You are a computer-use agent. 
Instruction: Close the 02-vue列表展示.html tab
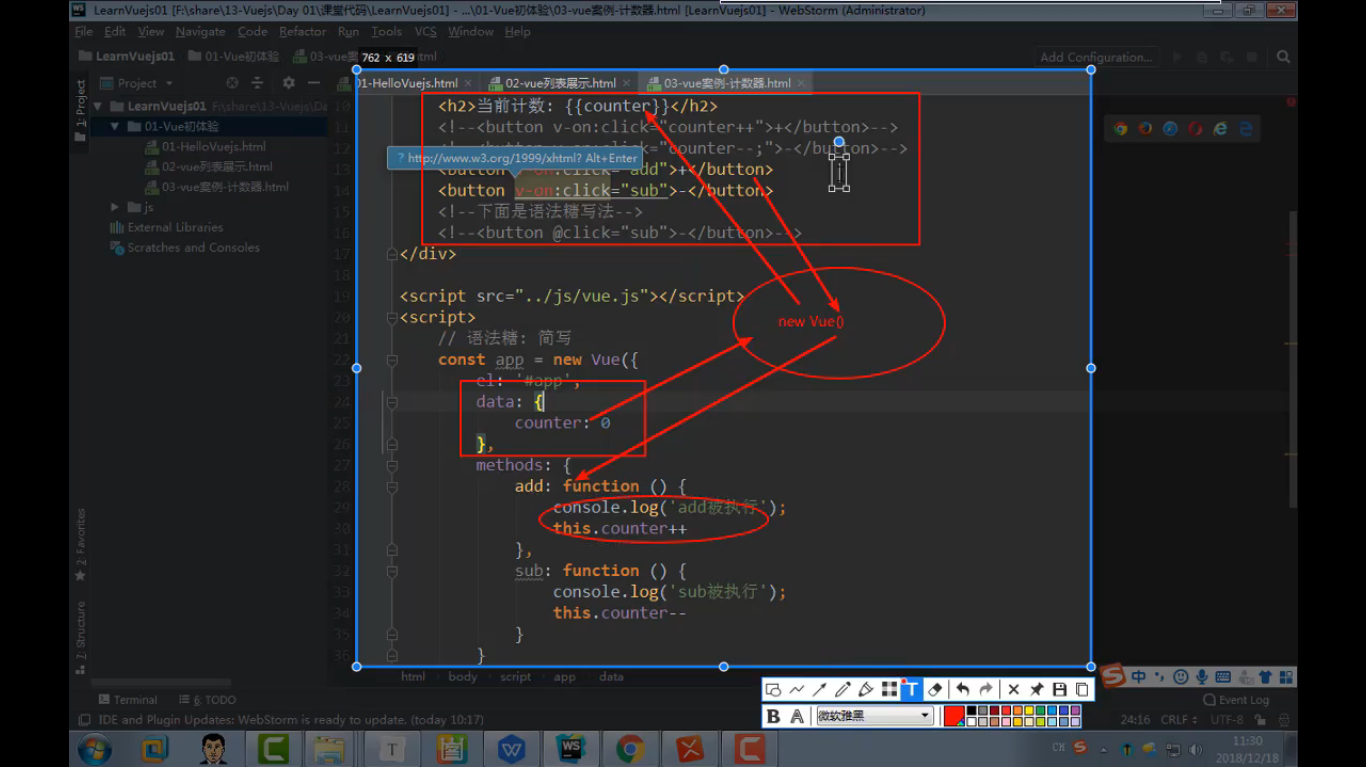[628, 83]
